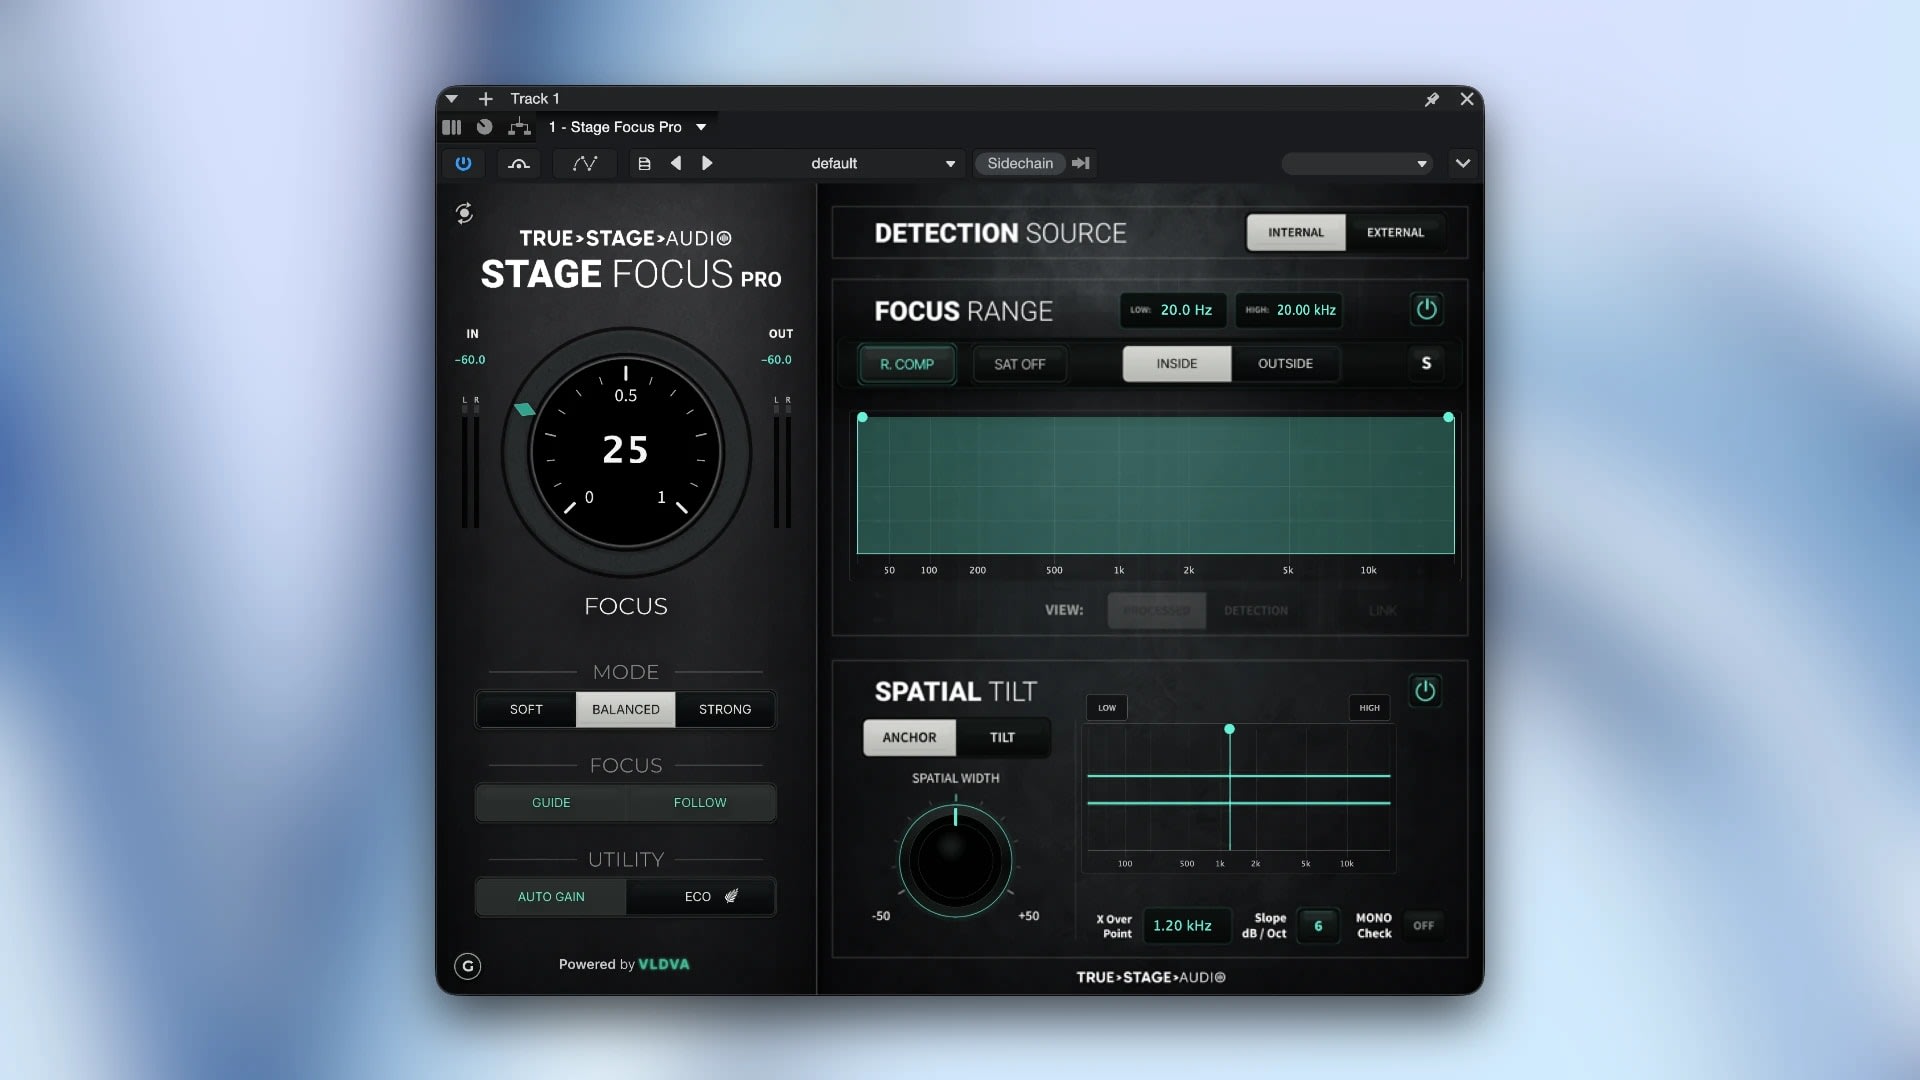Go to the previous preset arrow
1920x1080 pixels.
tap(676, 163)
